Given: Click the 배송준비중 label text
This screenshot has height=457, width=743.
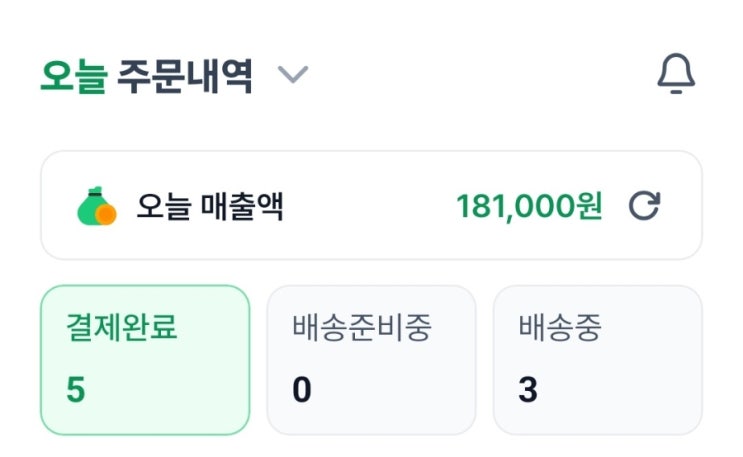Looking at the screenshot, I should pyautogui.click(x=362, y=328).
